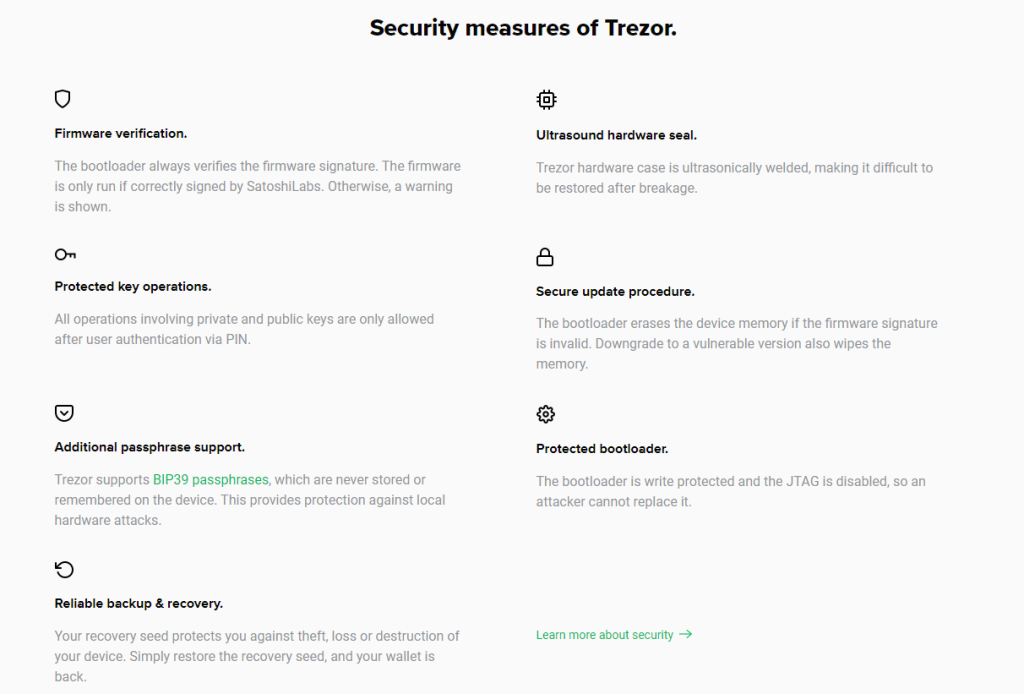Image resolution: width=1024 pixels, height=694 pixels.
Task: Open the BIP39 passphrases link
Action: tap(210, 479)
